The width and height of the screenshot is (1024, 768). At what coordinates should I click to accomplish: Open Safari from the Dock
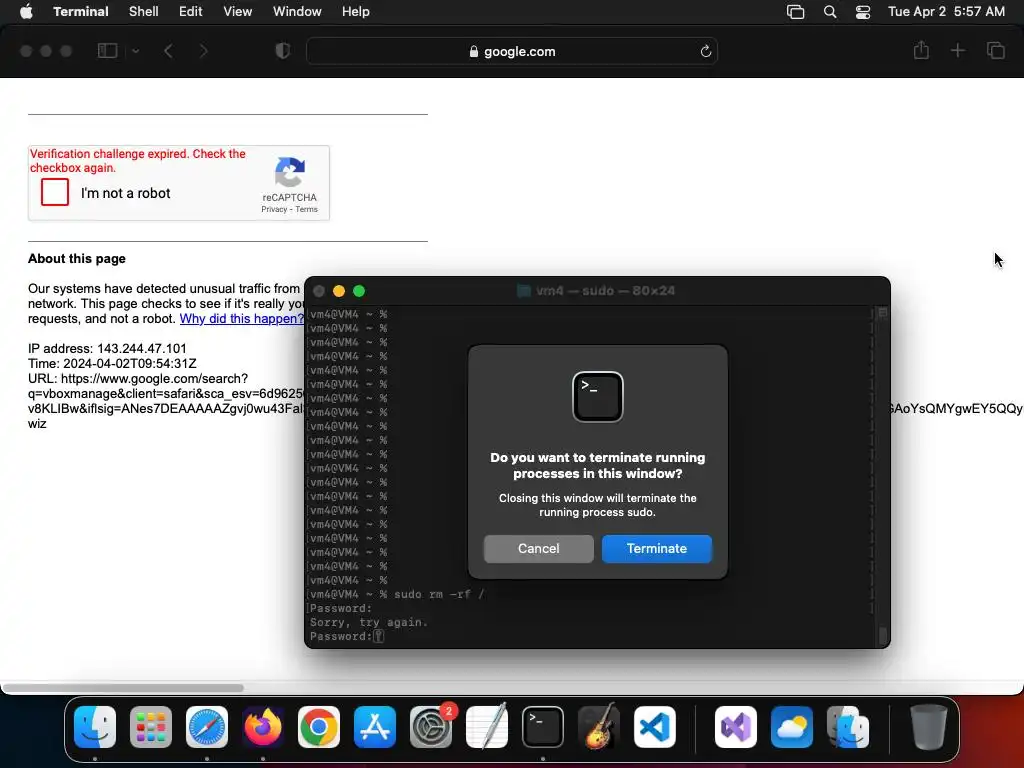[x=207, y=727]
